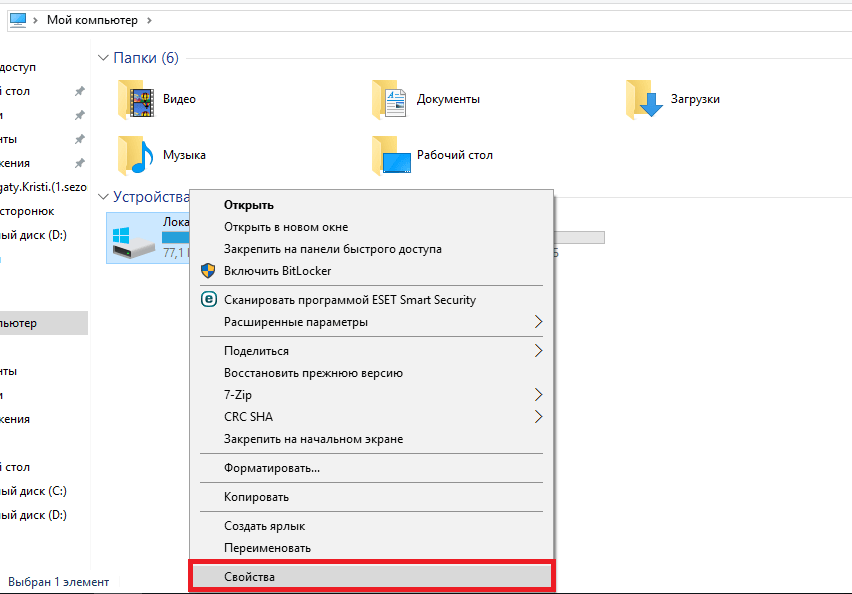
Task: Click the ESET Smart Security icon
Action: tap(209, 299)
